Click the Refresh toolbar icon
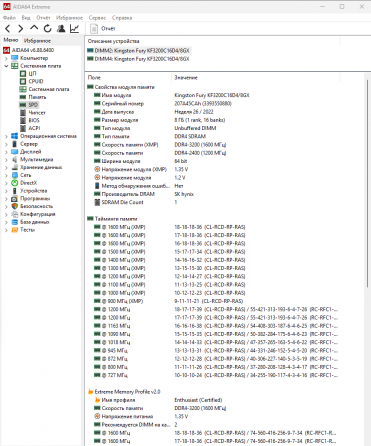Screen dimensions: 371x446 coord(48,29)
